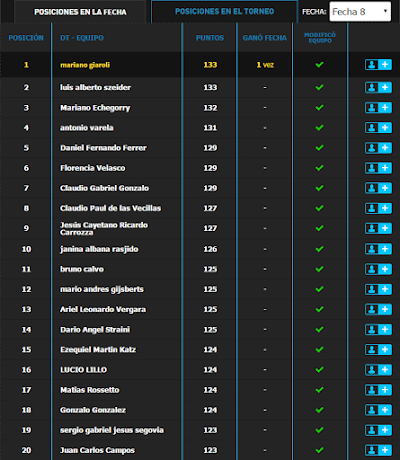Select bruno calvo name
This screenshot has width=400, height=460.
pos(82,269)
